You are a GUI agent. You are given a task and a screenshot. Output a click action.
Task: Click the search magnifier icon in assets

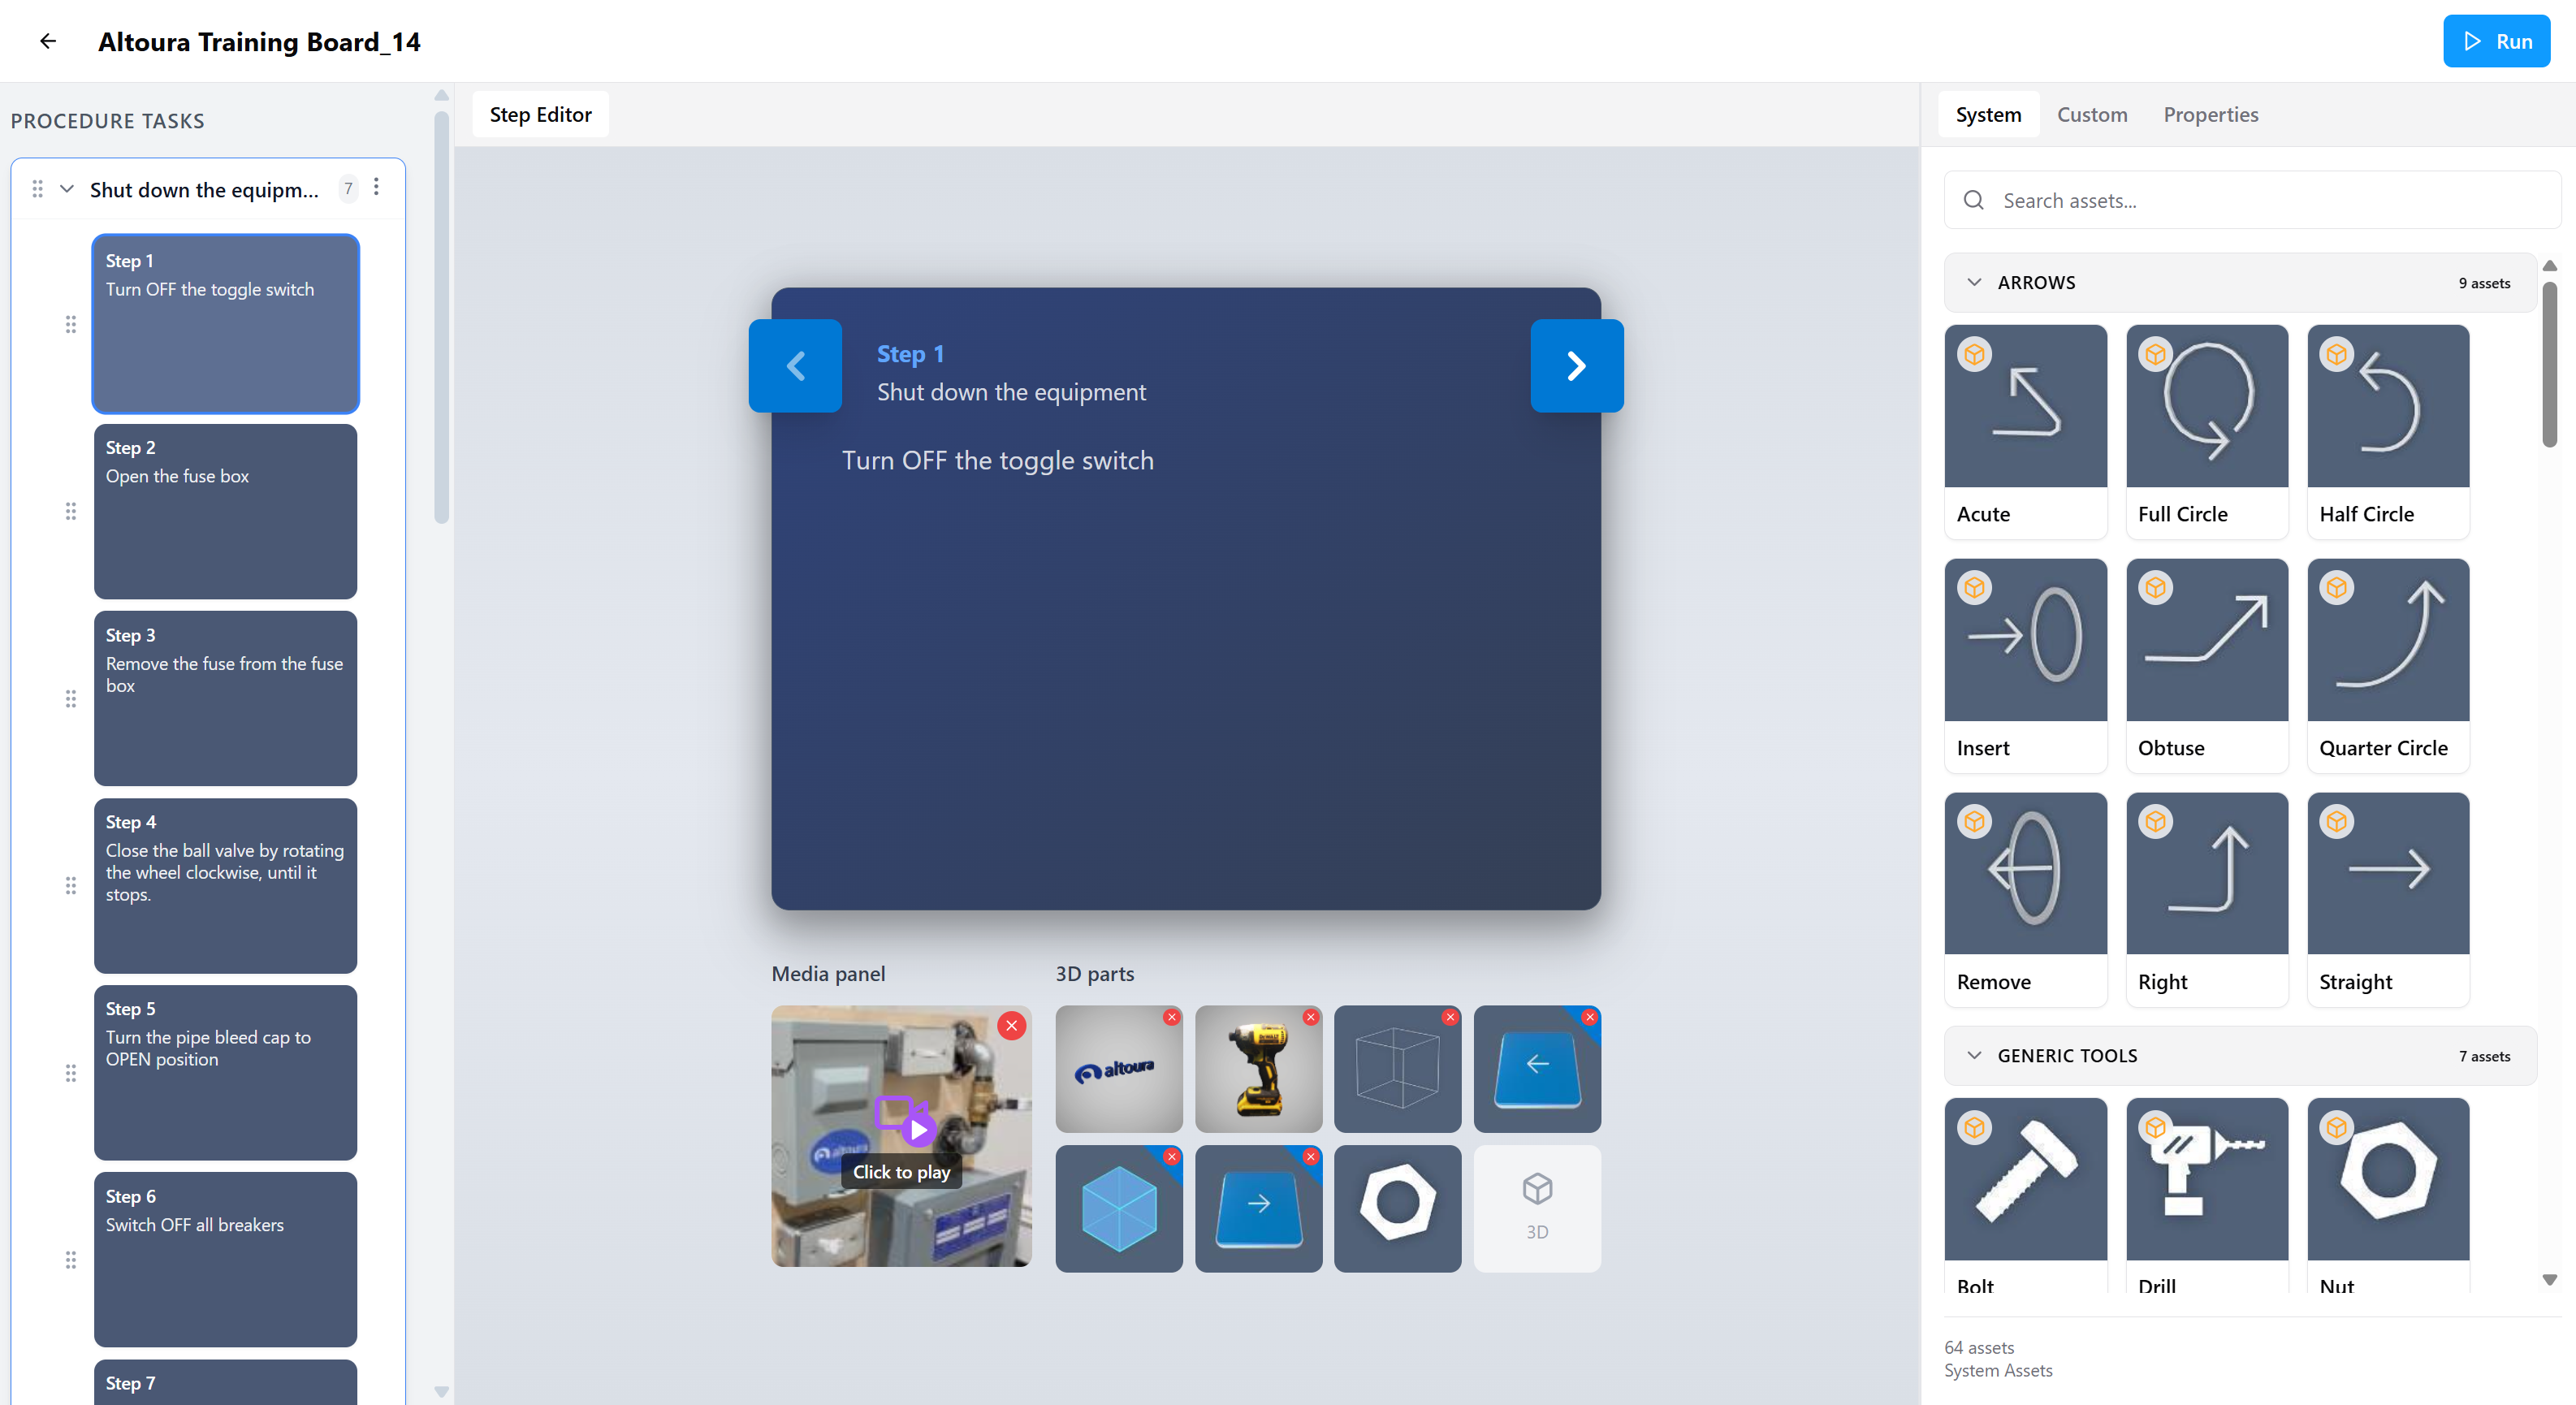pyautogui.click(x=1973, y=200)
